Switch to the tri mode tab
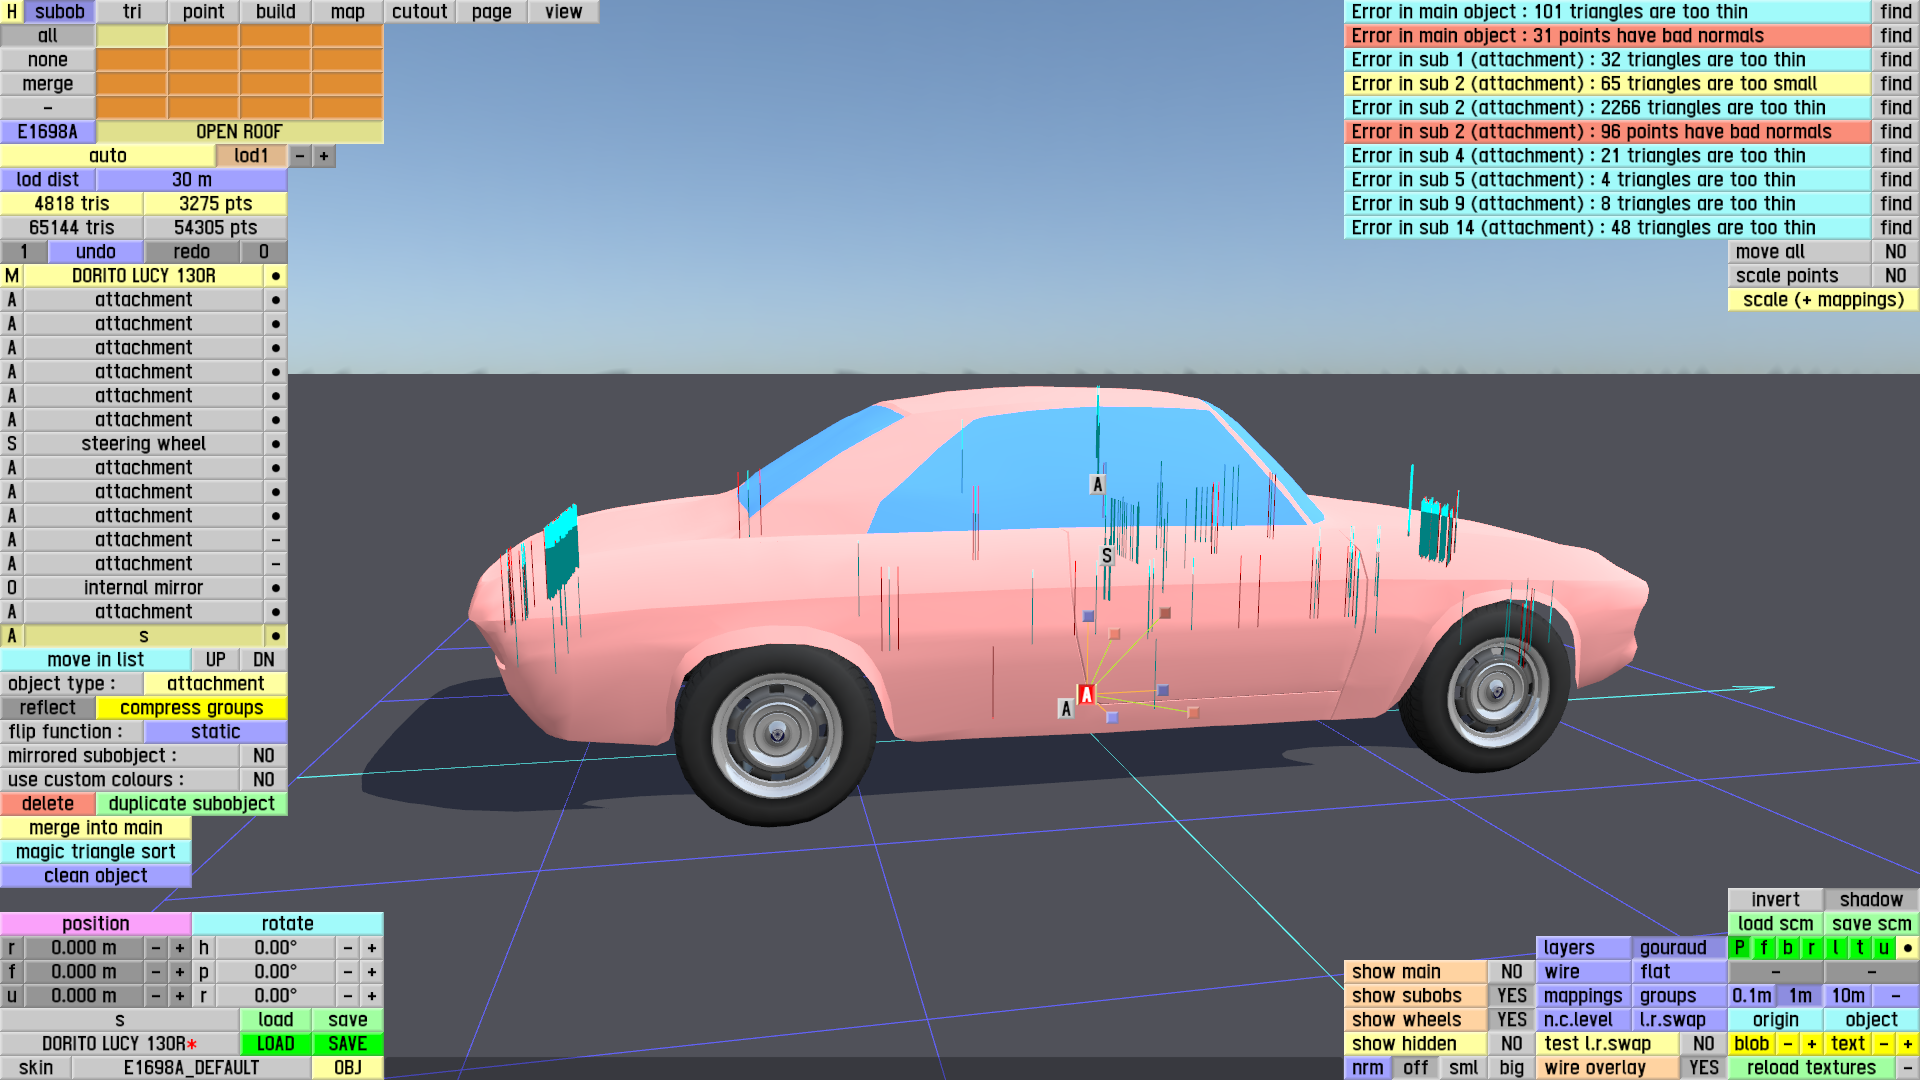The image size is (1920, 1080). [132, 12]
